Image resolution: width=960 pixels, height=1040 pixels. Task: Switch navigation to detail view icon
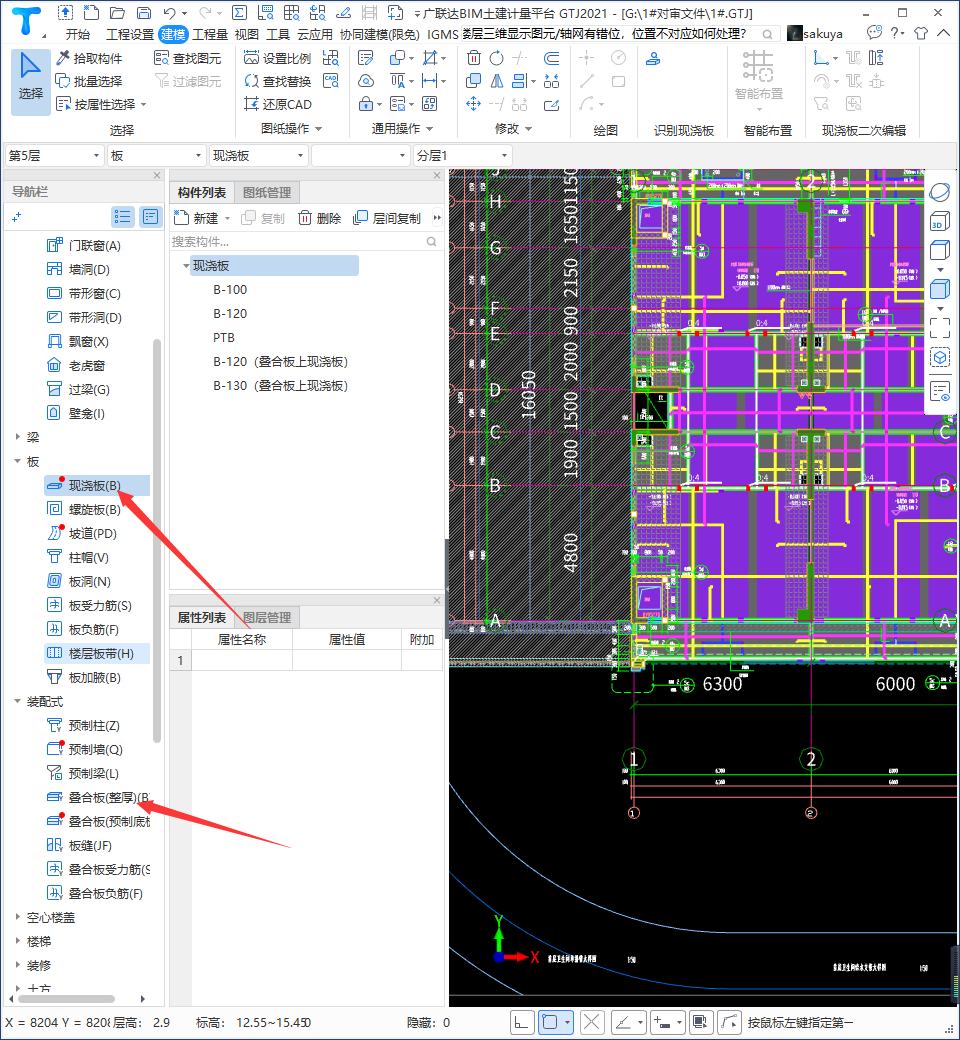point(151,217)
